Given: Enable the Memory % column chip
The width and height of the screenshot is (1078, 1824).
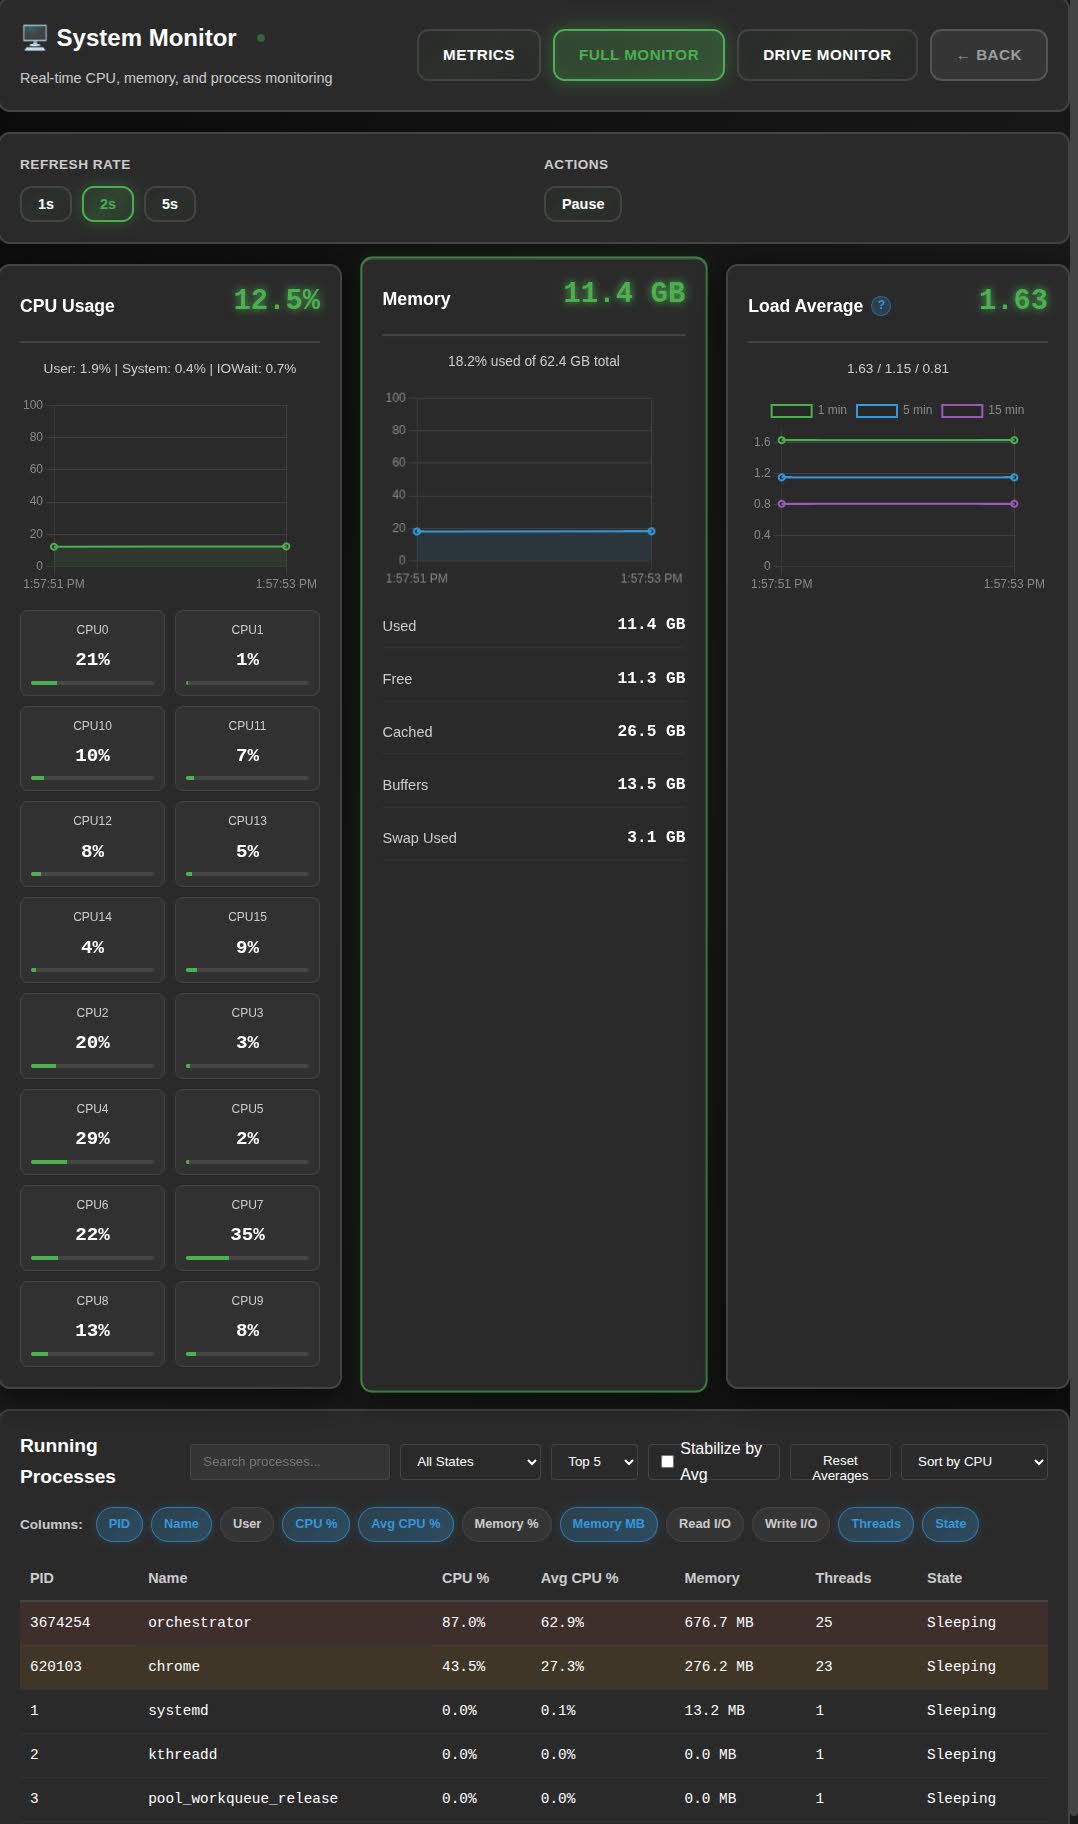Looking at the screenshot, I should click(x=506, y=1524).
